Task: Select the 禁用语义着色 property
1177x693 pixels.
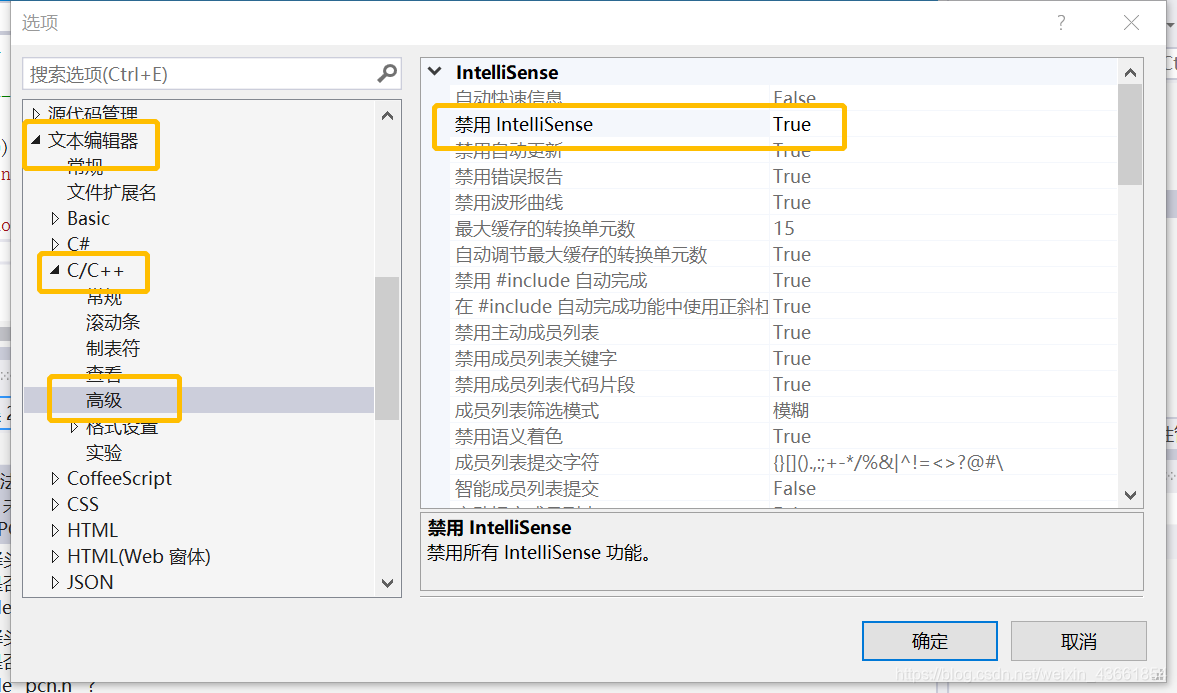Action: coord(508,436)
